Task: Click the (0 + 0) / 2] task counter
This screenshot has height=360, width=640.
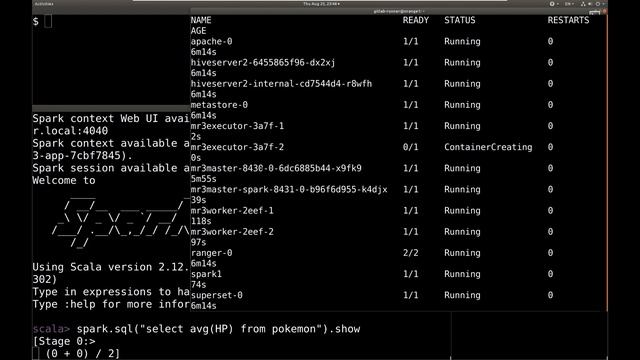Action: point(83,353)
